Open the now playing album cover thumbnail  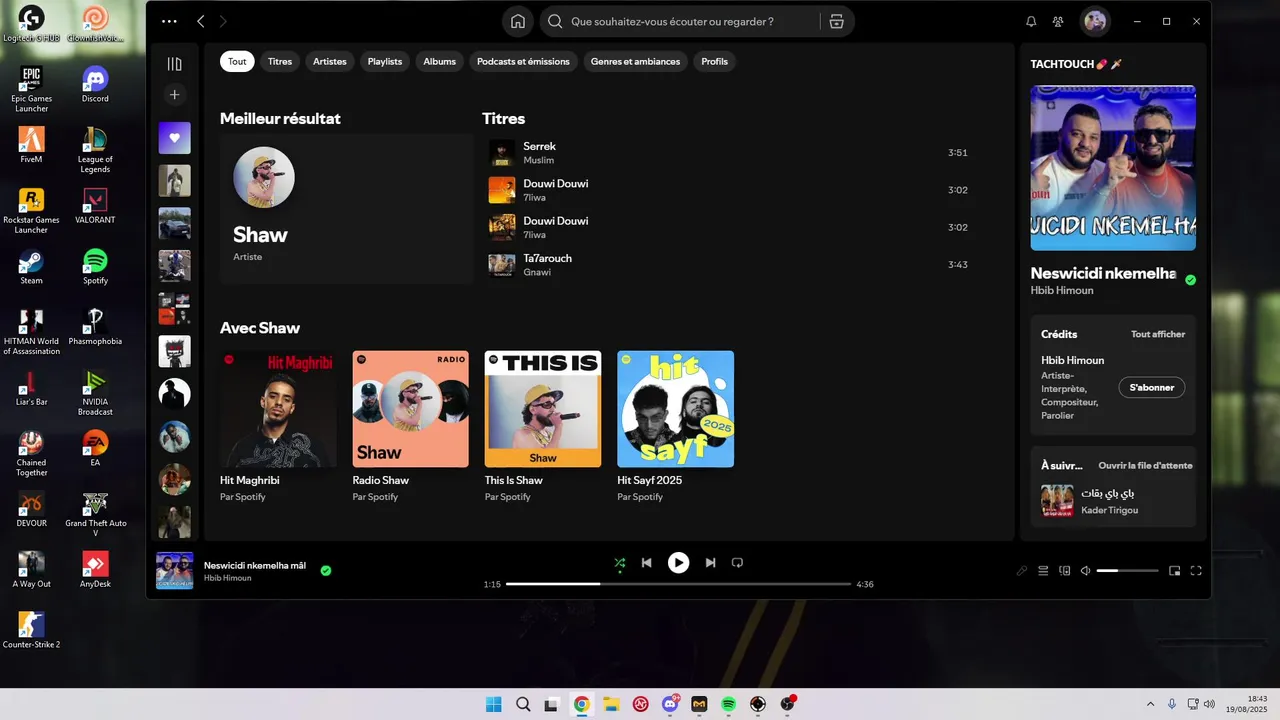[x=174, y=571]
